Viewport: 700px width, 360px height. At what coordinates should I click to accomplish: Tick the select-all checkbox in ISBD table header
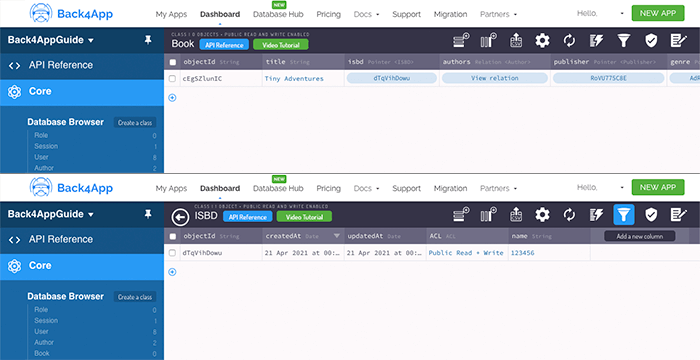[x=173, y=237]
